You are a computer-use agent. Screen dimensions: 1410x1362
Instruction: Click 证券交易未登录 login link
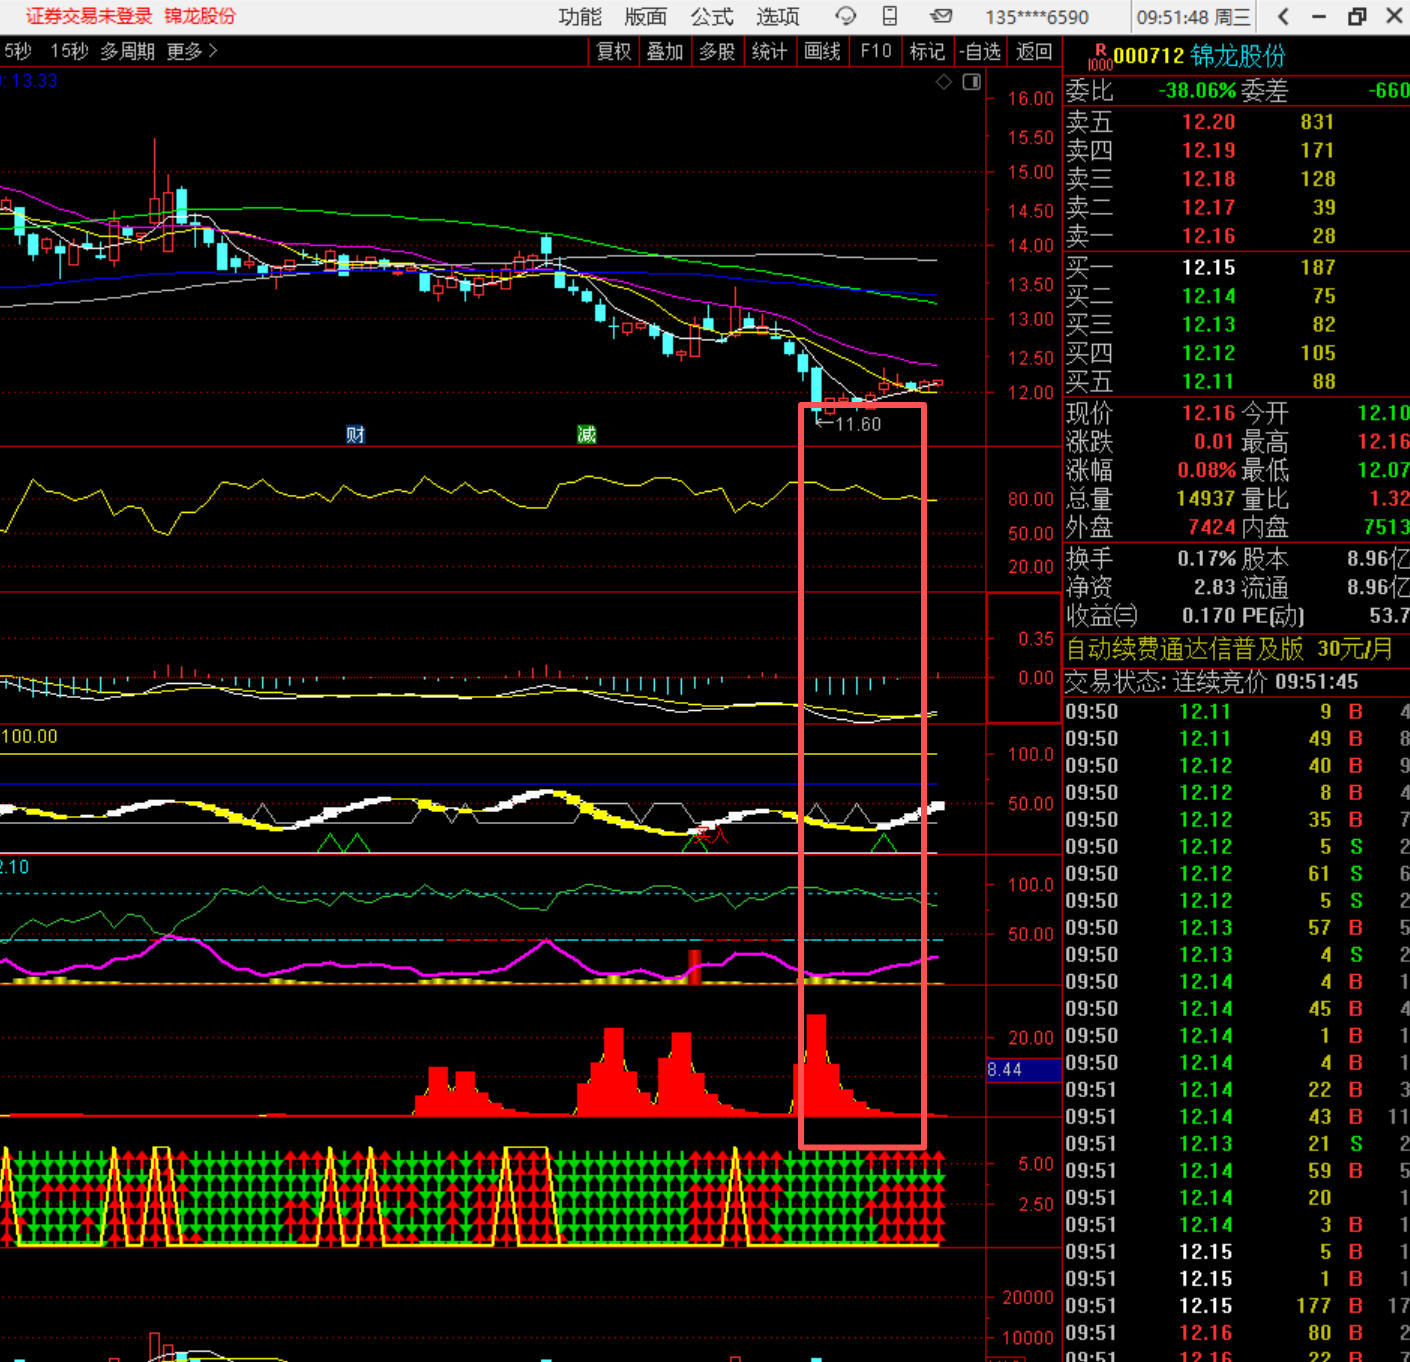(88, 16)
